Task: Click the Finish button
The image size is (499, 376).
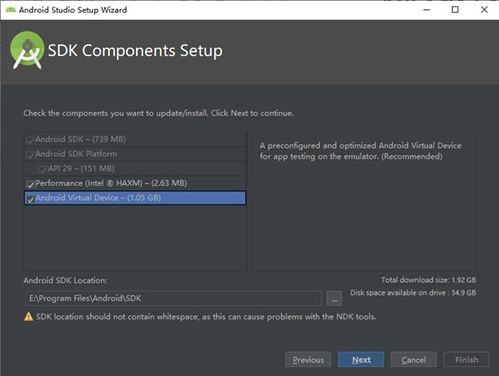Action: pyautogui.click(x=467, y=360)
